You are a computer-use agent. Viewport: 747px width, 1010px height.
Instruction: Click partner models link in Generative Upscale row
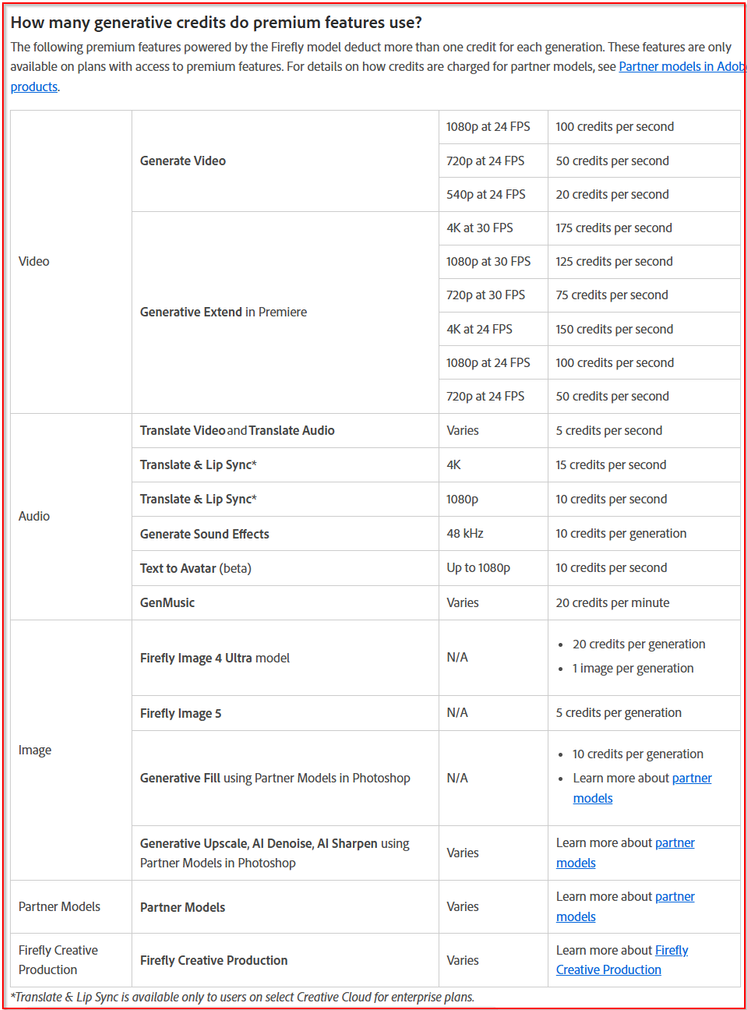tap(675, 843)
